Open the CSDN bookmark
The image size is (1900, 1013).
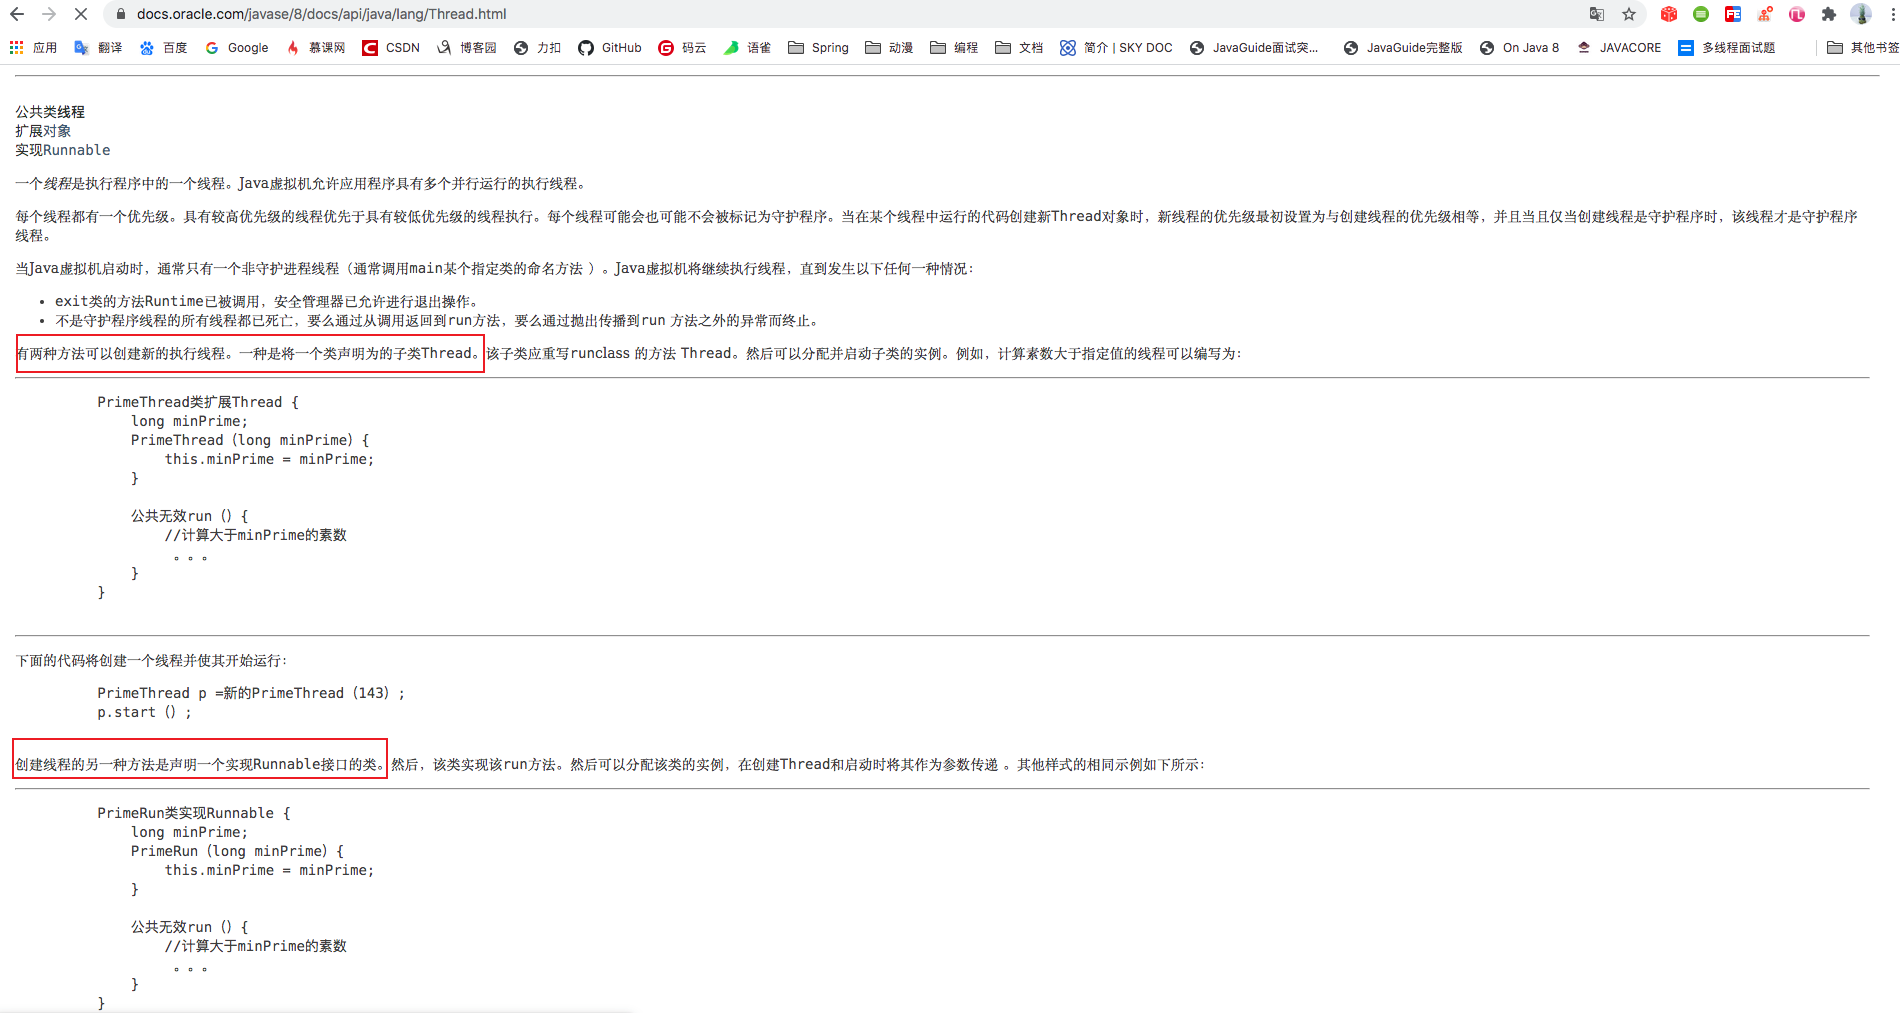click(391, 48)
